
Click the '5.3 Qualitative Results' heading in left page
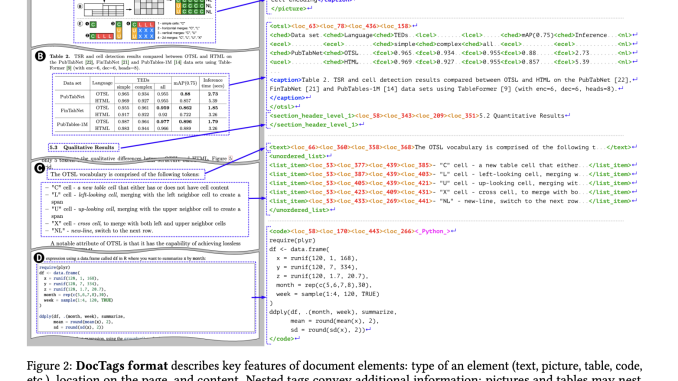click(x=83, y=147)
